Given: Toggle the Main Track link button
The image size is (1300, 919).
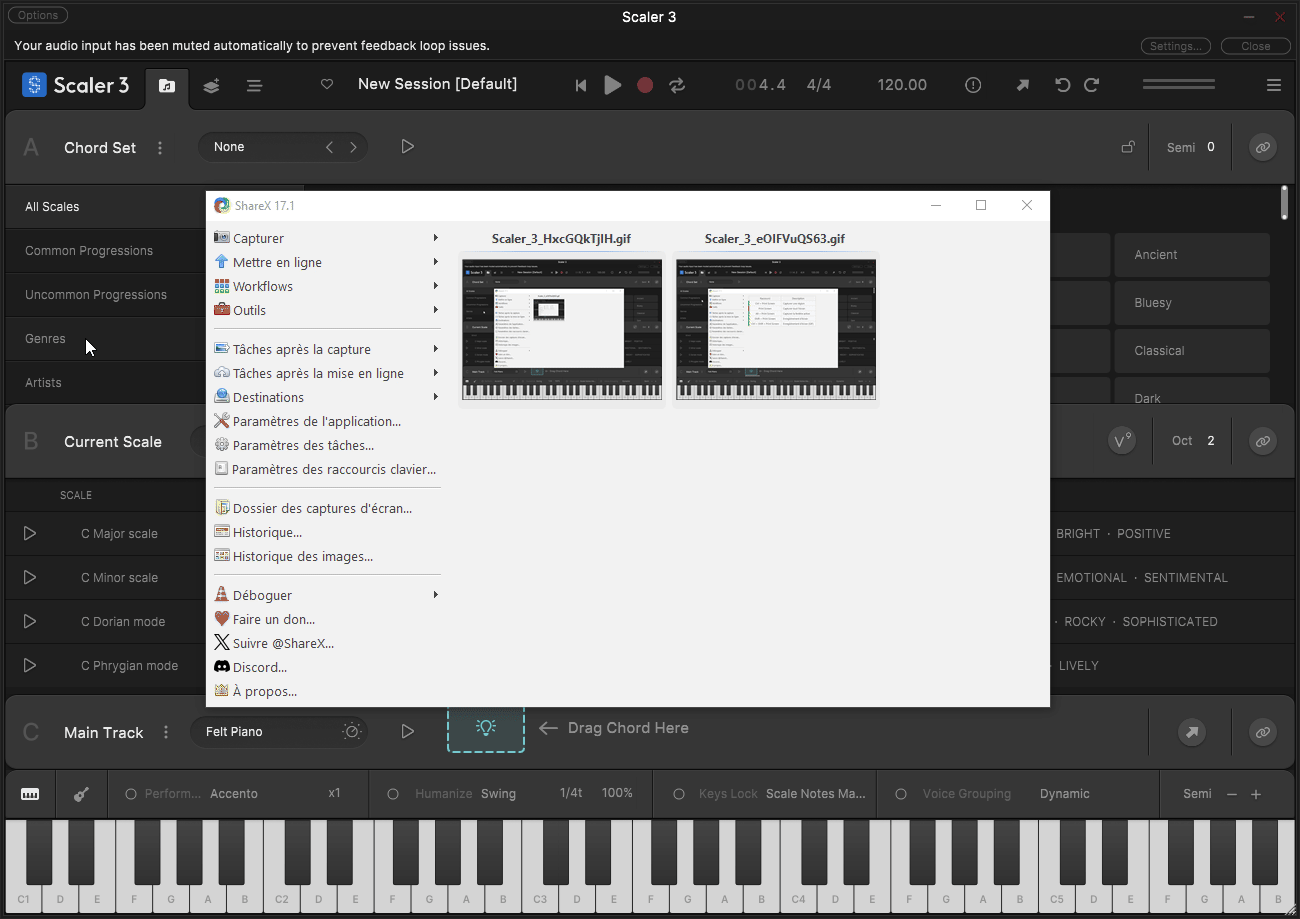Looking at the screenshot, I should 1263,732.
